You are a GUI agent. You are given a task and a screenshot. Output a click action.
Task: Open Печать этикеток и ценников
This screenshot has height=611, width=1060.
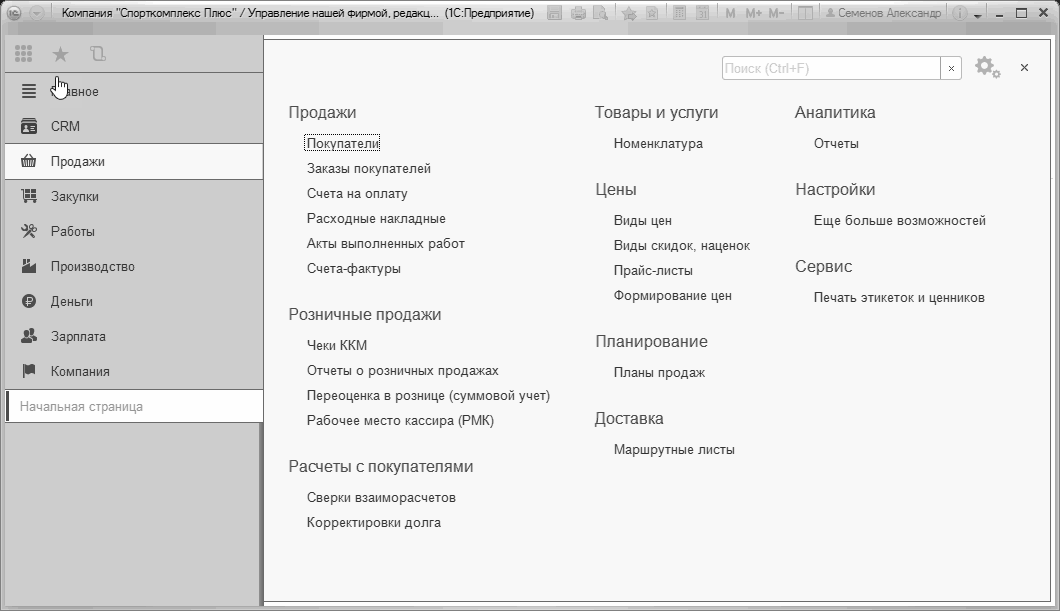click(x=899, y=297)
